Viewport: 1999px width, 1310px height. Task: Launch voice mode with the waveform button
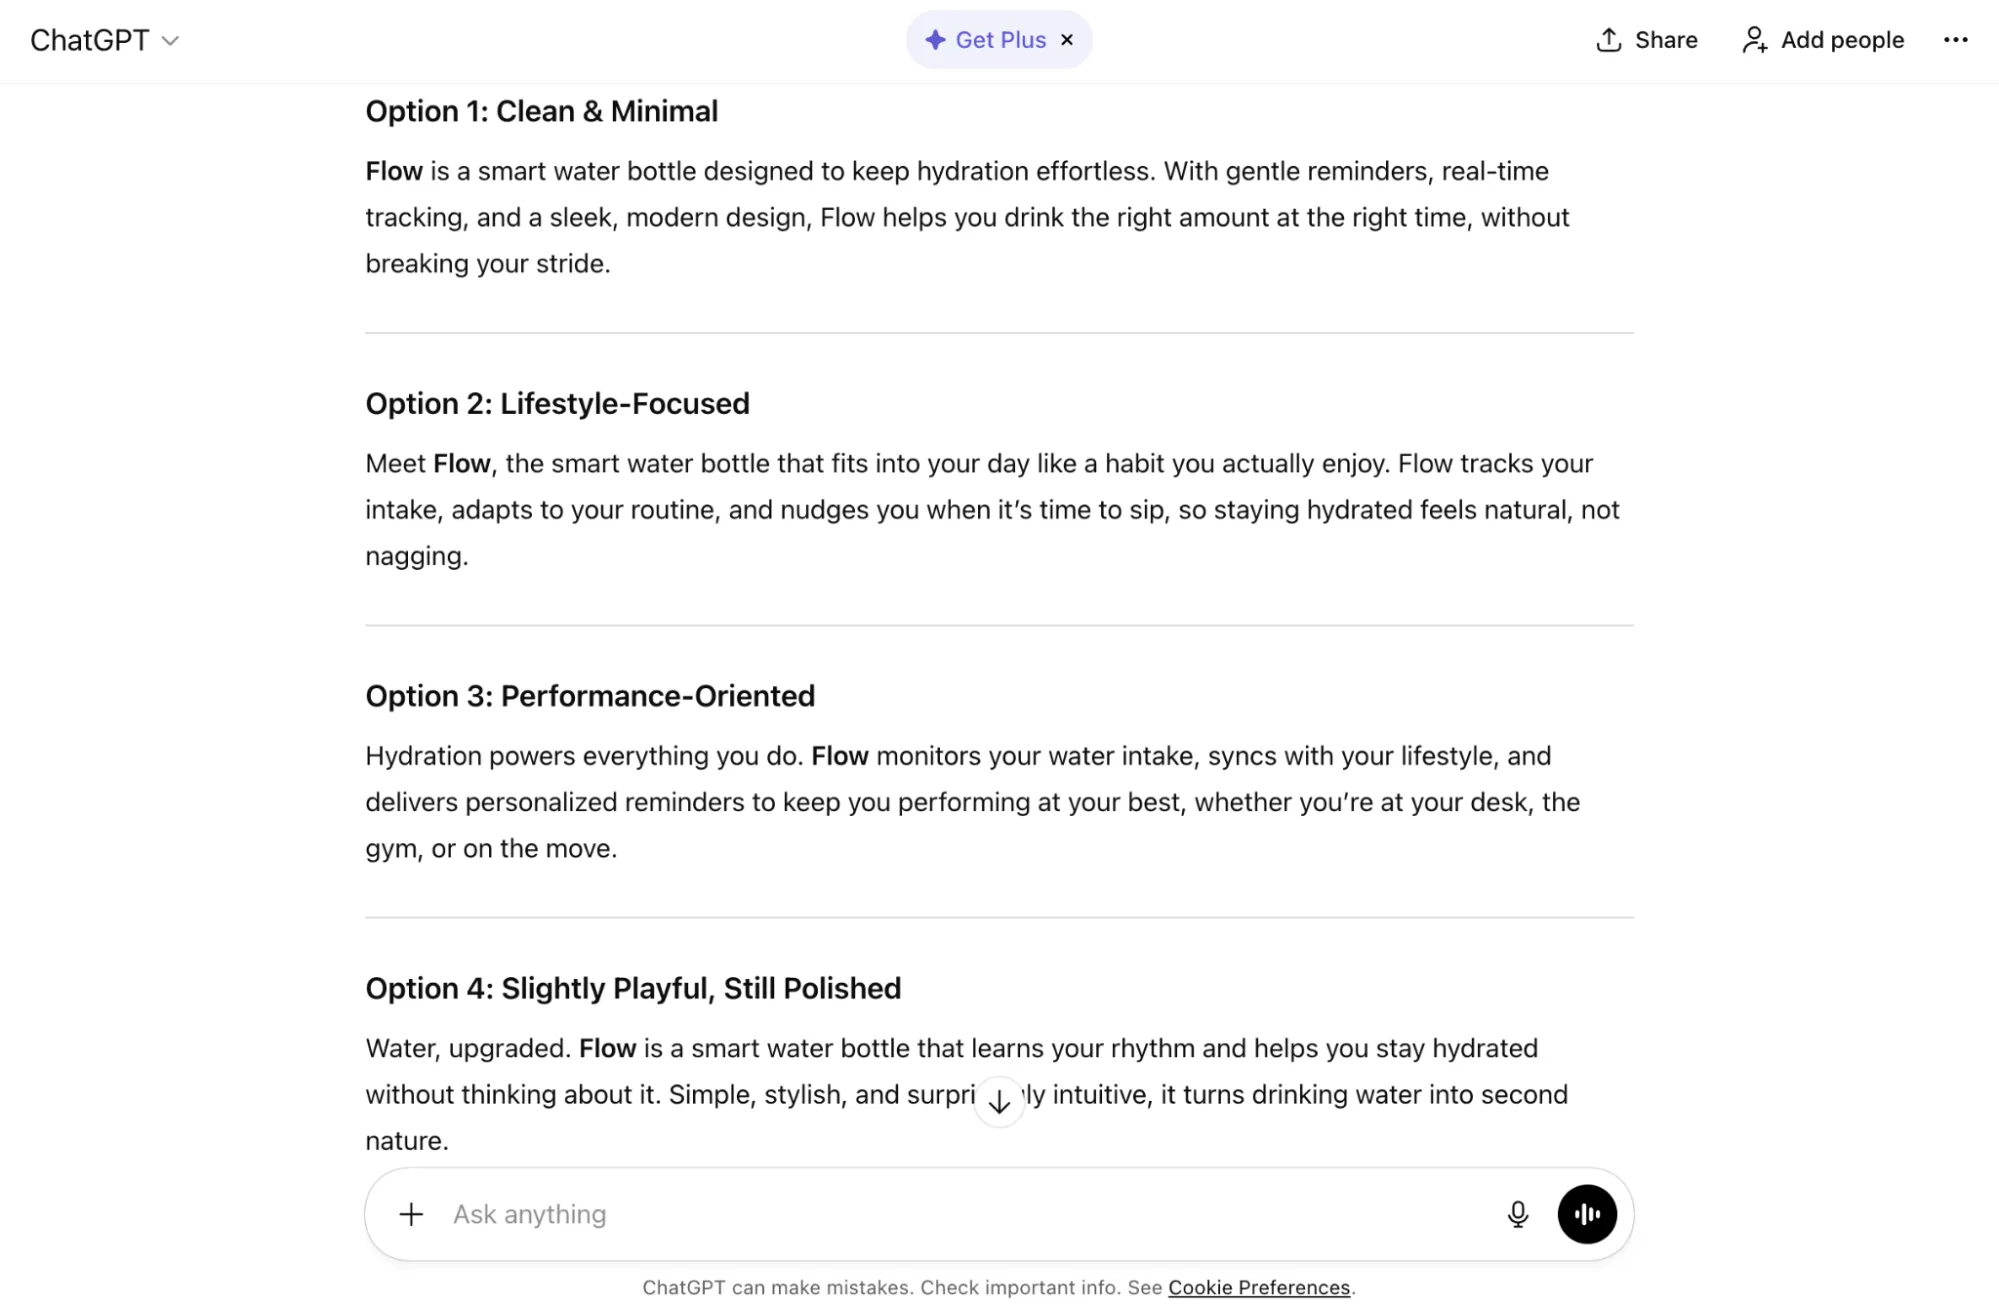pyautogui.click(x=1586, y=1214)
